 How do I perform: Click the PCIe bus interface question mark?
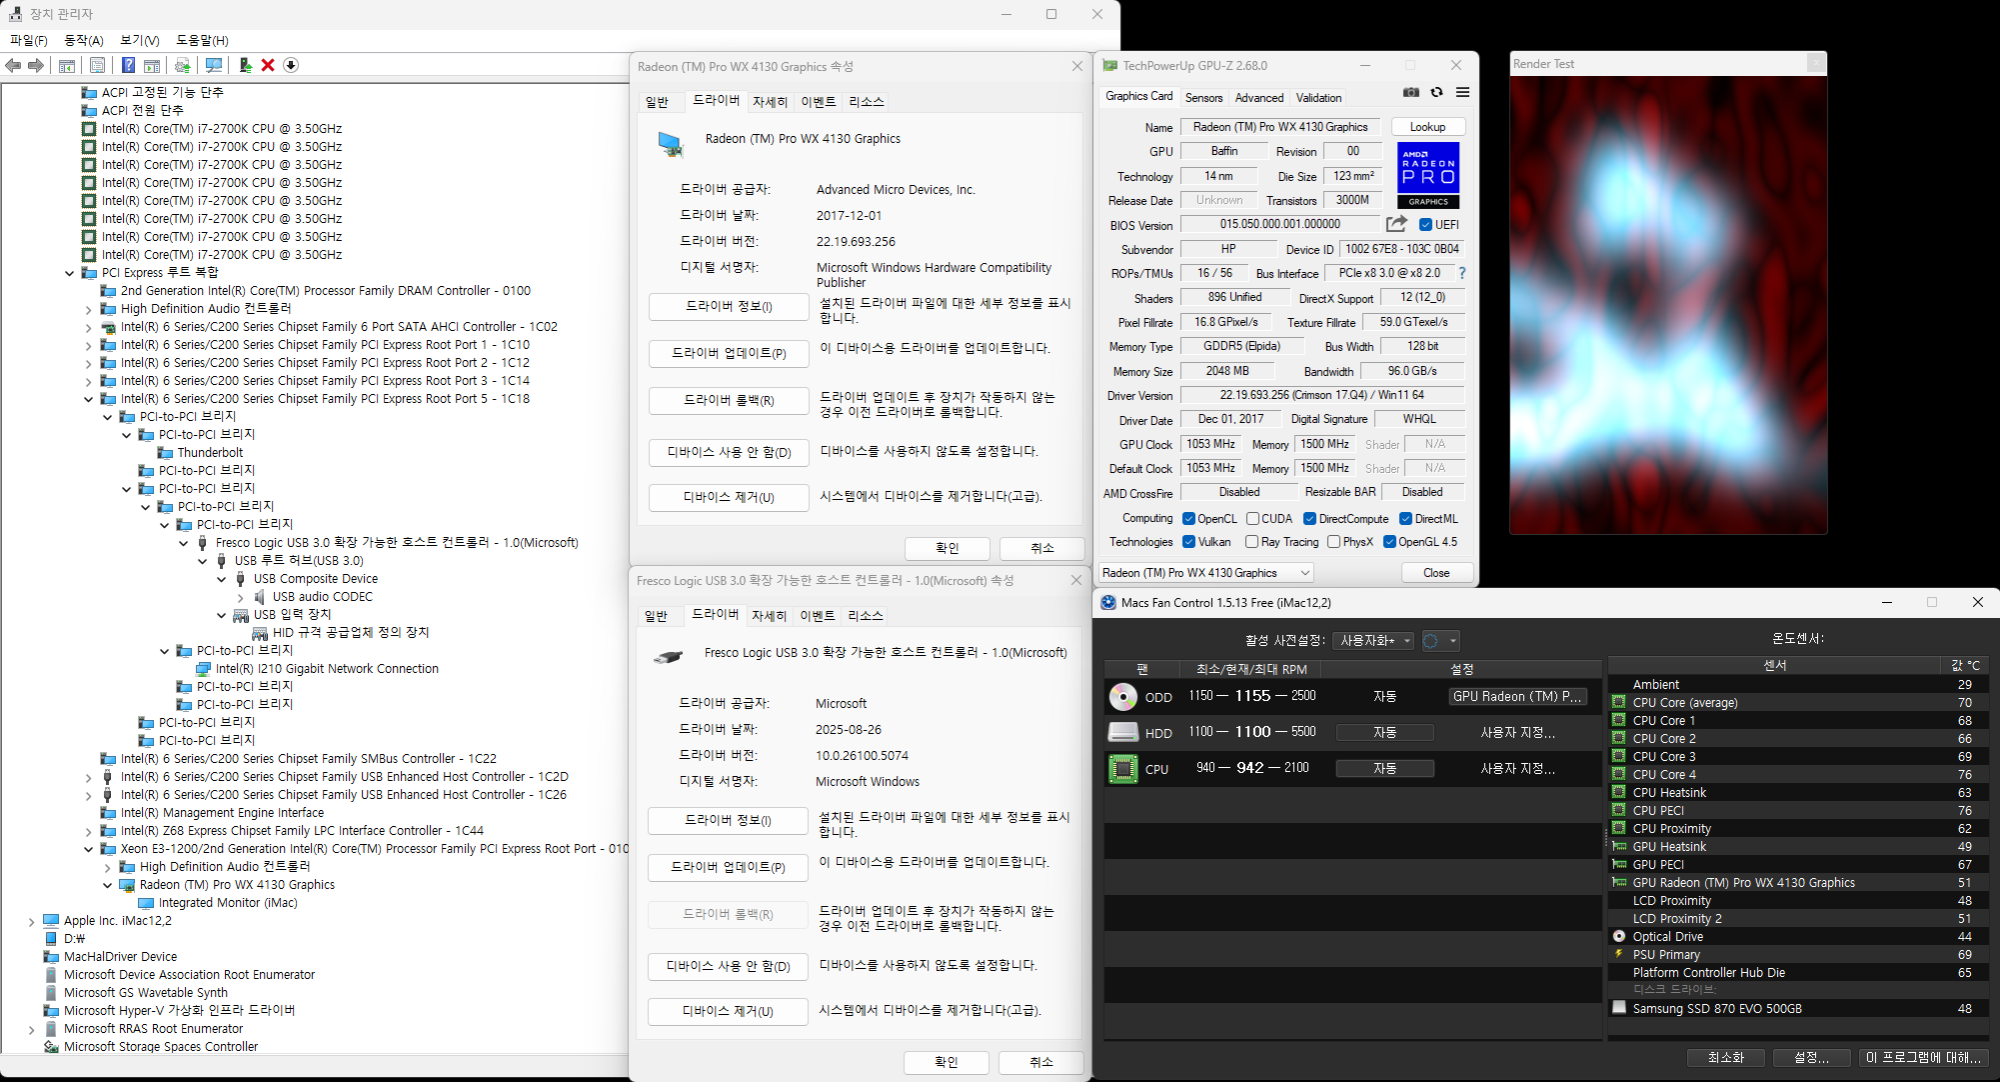tap(1462, 273)
